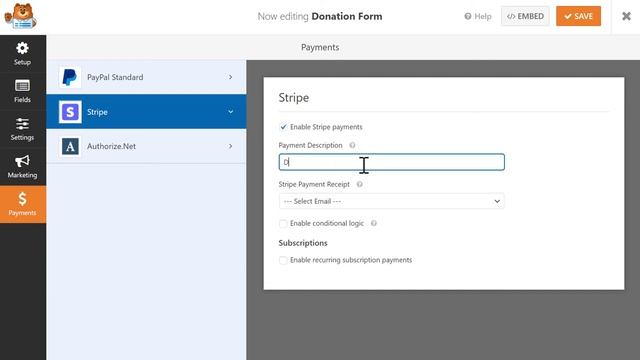The width and height of the screenshot is (640, 360).
Task: Click the Embed button
Action: [525, 16]
